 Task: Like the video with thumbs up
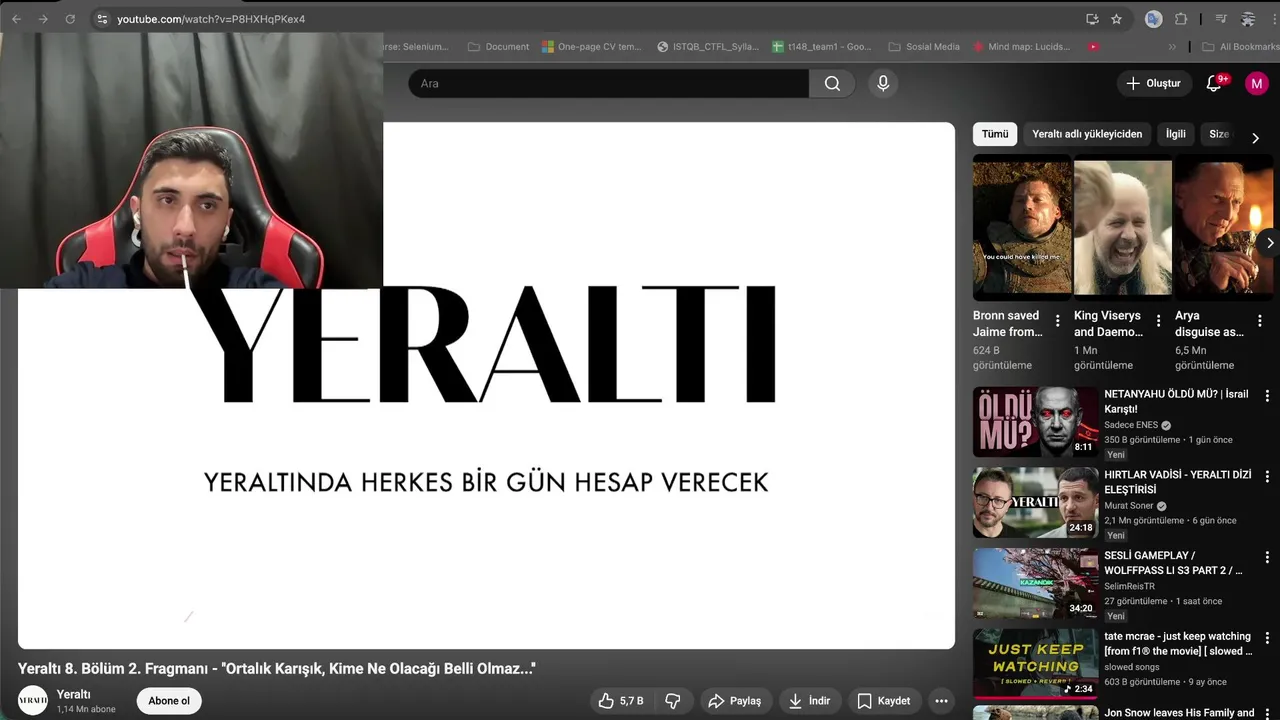pos(621,701)
